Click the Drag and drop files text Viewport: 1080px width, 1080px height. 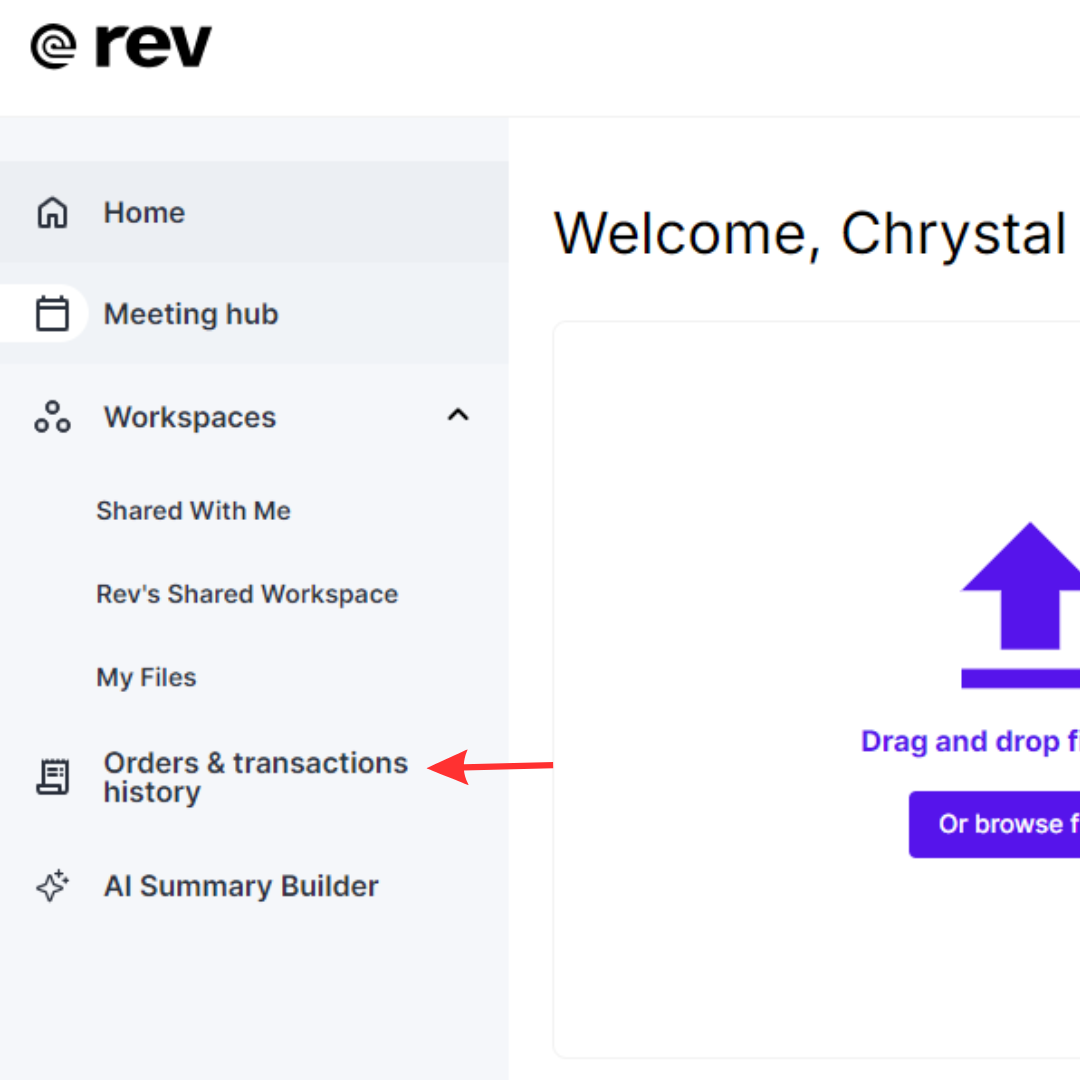pyautogui.click(x=970, y=742)
